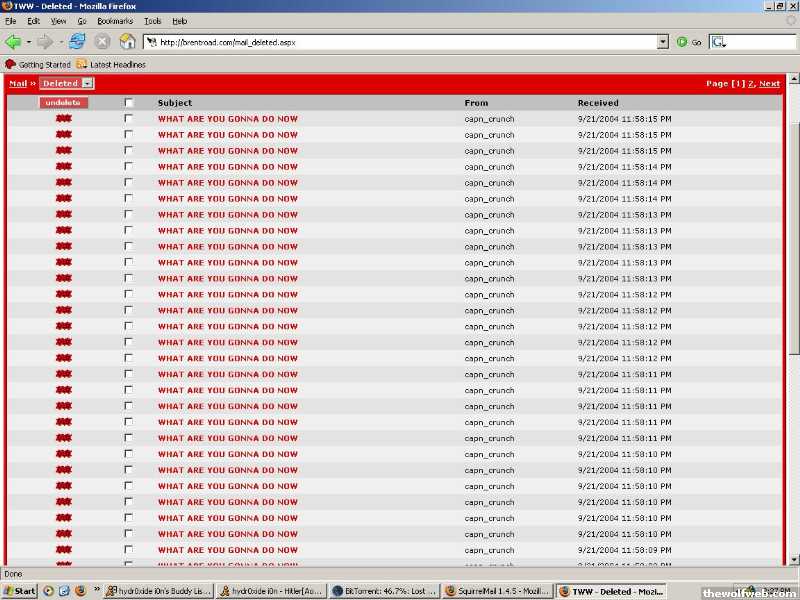Click the browser Back arrow button
The width and height of the screenshot is (800, 600).
(13, 42)
